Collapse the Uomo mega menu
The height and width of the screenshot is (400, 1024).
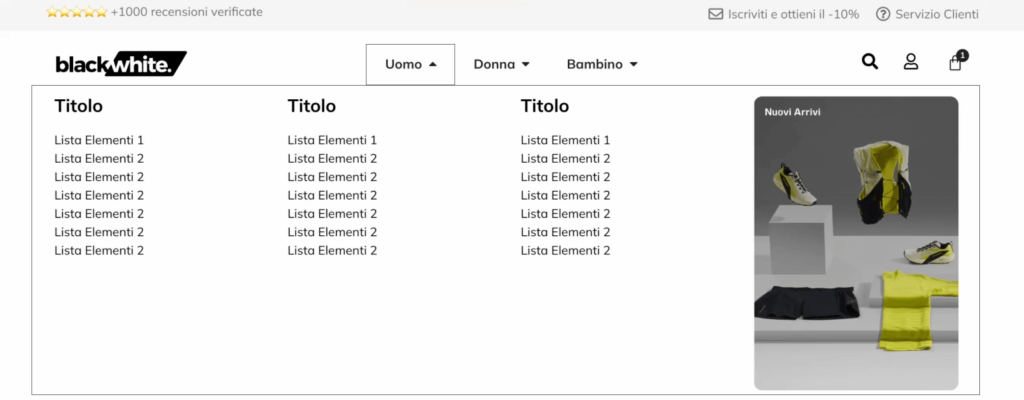410,64
